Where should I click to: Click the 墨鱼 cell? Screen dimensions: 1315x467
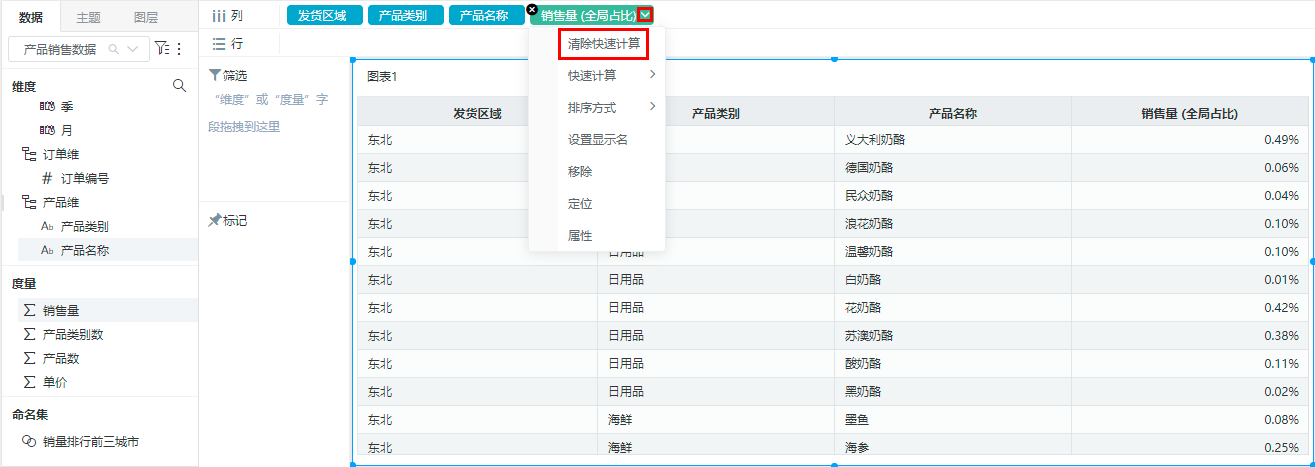coord(953,420)
